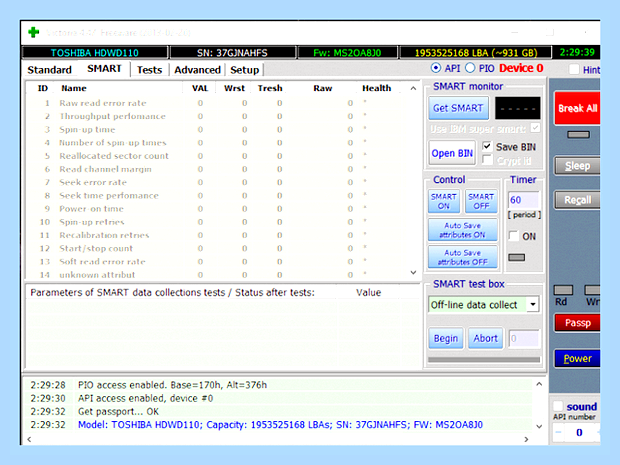Click the SN: 37GJNAHFS serial field
The image size is (620, 465).
[232, 53]
